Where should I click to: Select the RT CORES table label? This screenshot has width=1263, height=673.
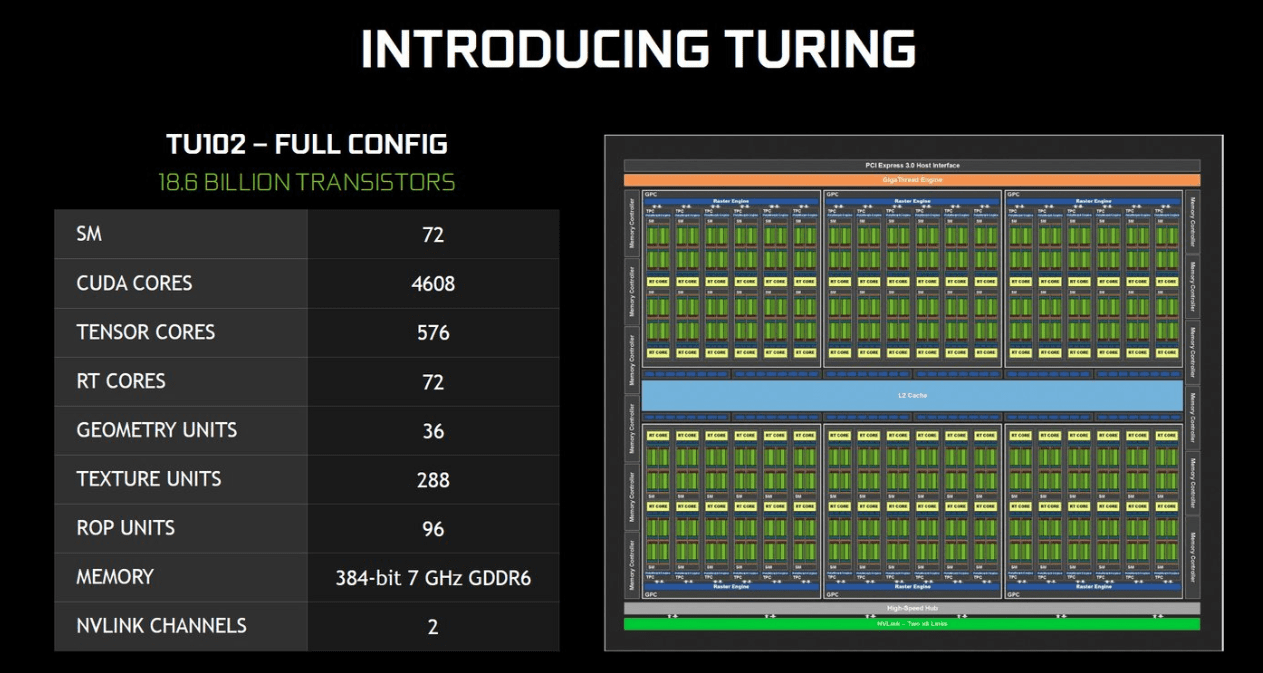pyautogui.click(x=121, y=381)
